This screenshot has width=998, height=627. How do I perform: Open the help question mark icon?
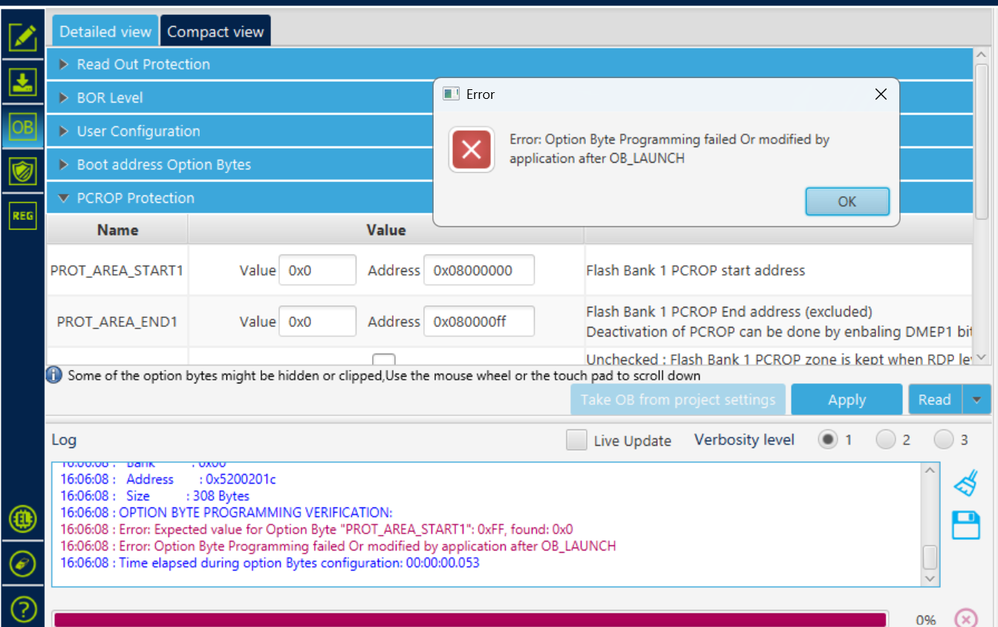pyautogui.click(x=22, y=609)
